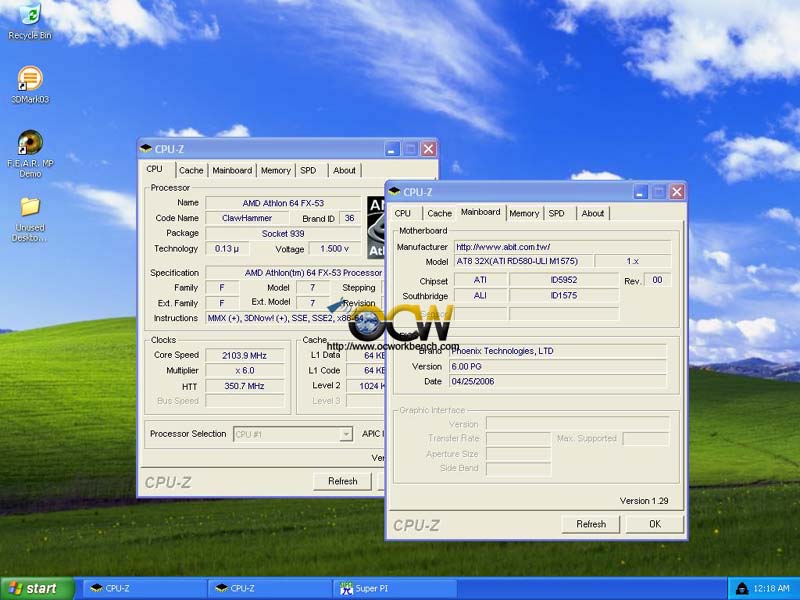Click the system tray notification icon
Image resolution: width=800 pixels, height=600 pixels.
pyautogui.click(x=742, y=589)
